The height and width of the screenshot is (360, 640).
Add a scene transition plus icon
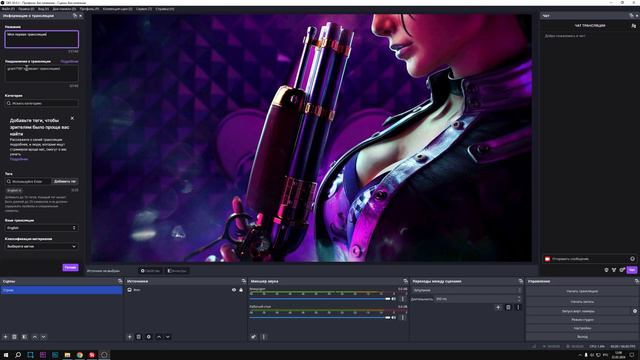[x=498, y=307]
